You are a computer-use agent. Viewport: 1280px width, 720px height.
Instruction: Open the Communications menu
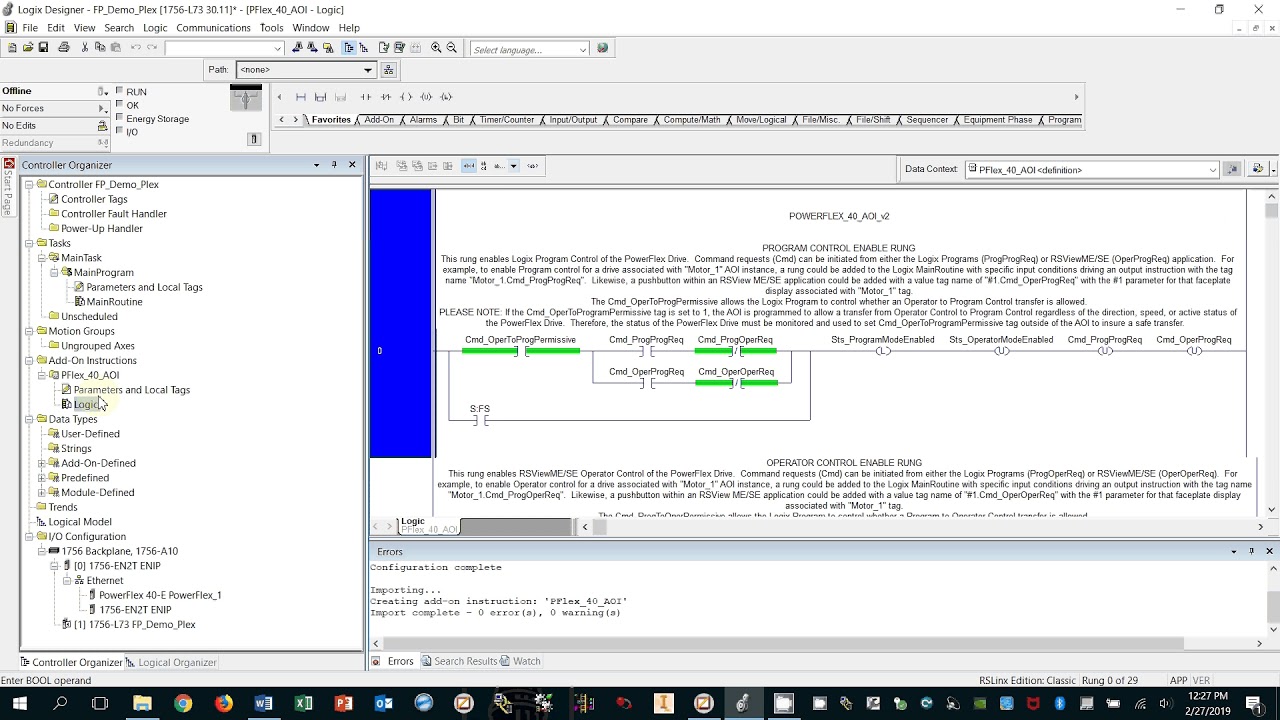tap(213, 28)
